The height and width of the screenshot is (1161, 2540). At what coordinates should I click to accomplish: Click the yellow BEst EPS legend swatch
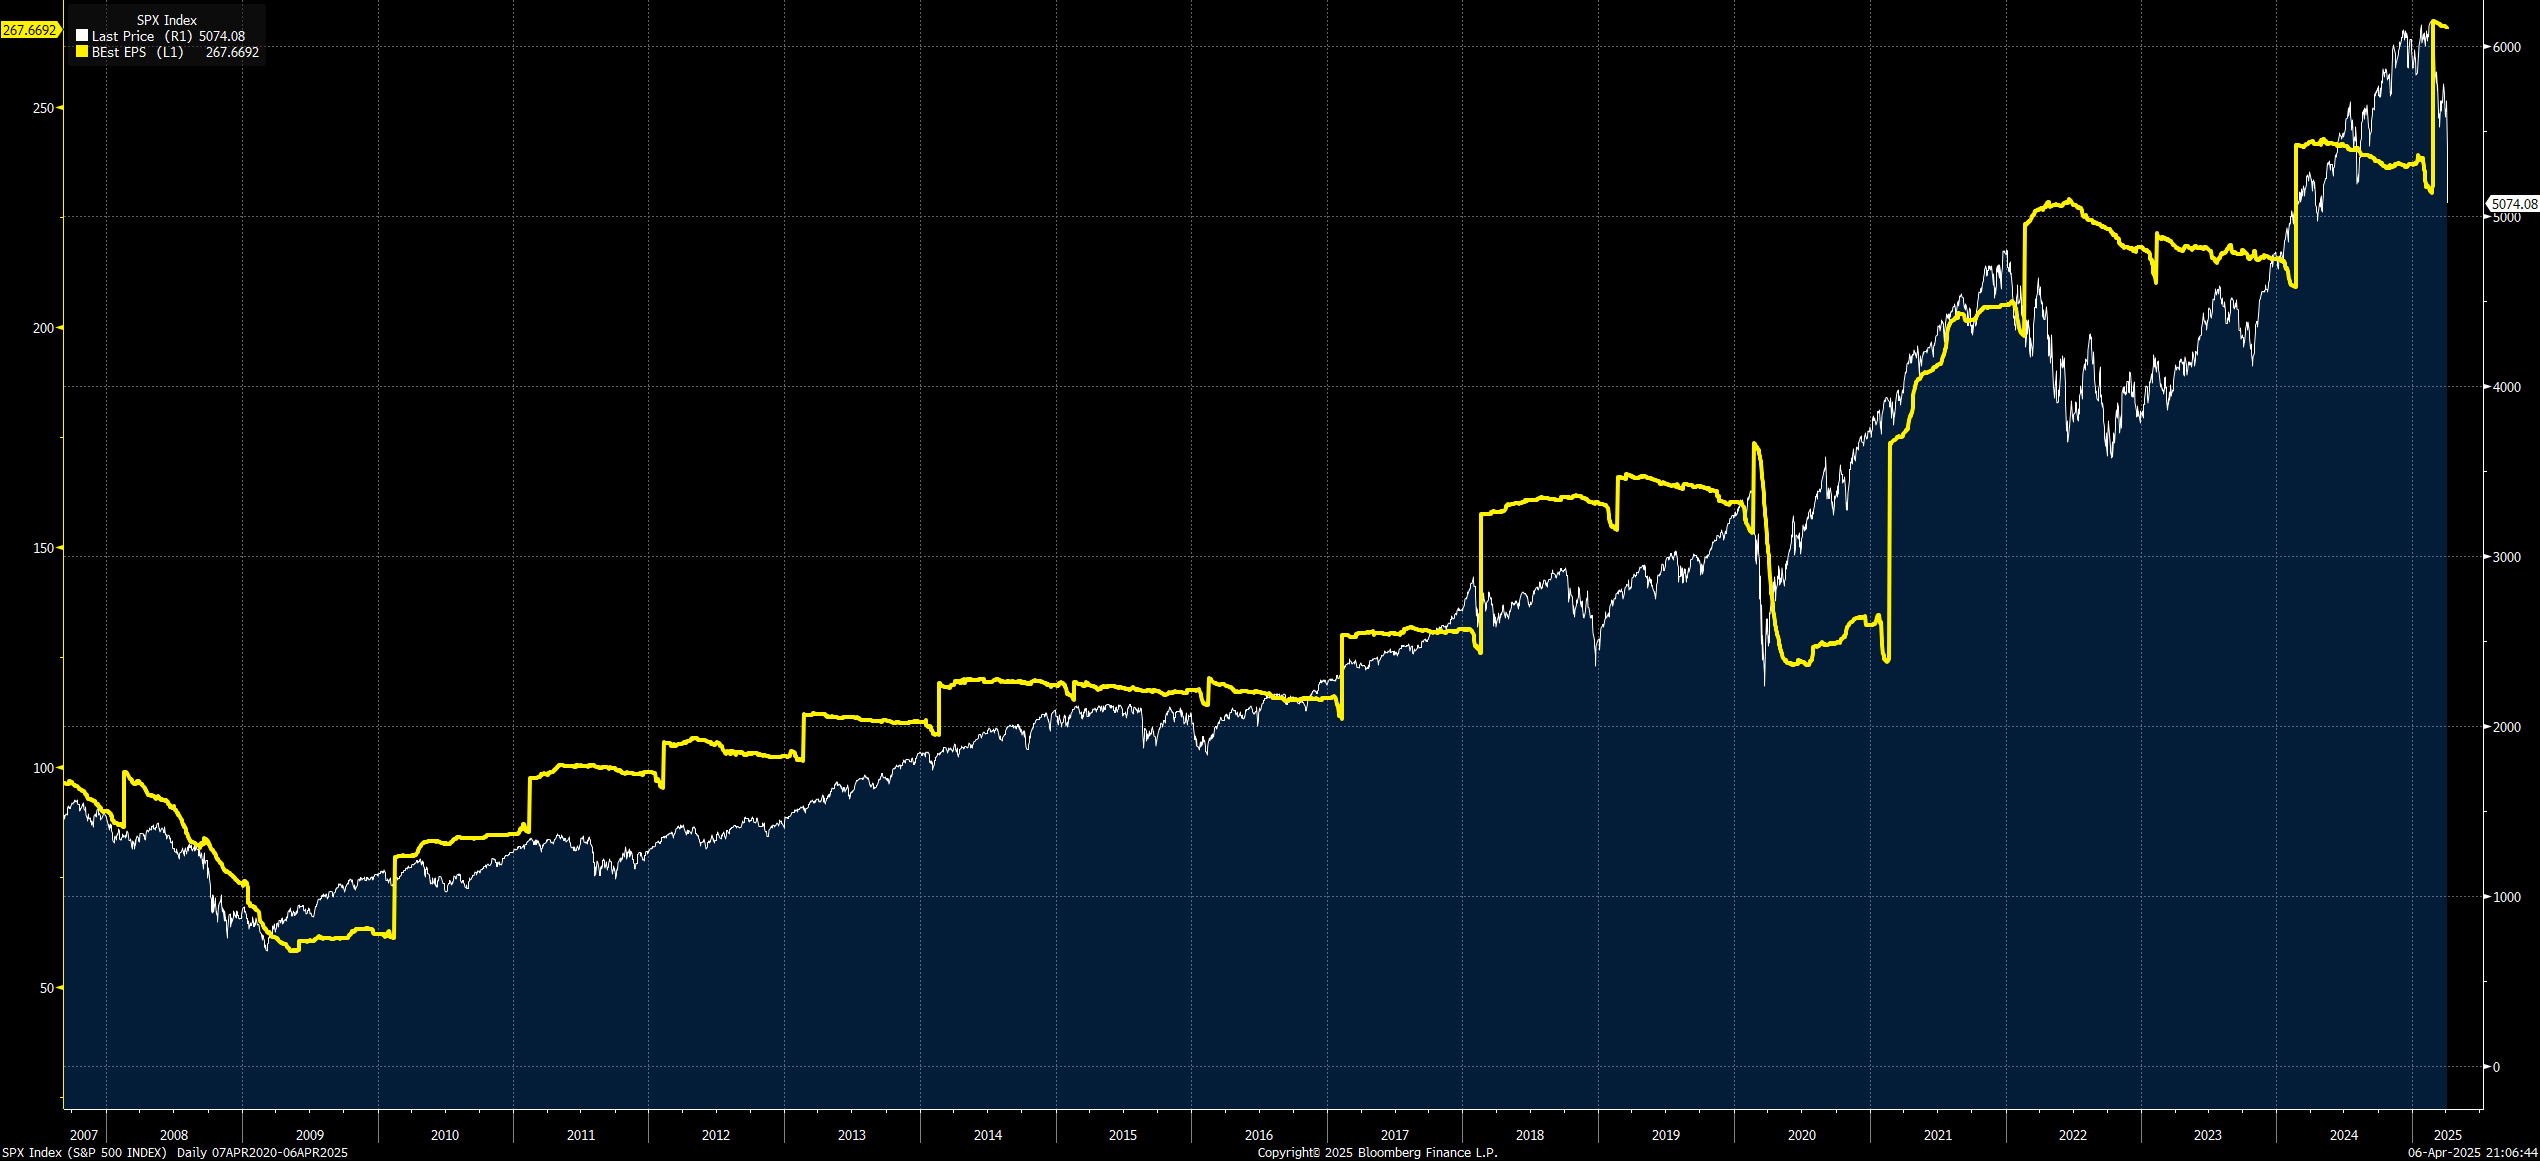82,52
